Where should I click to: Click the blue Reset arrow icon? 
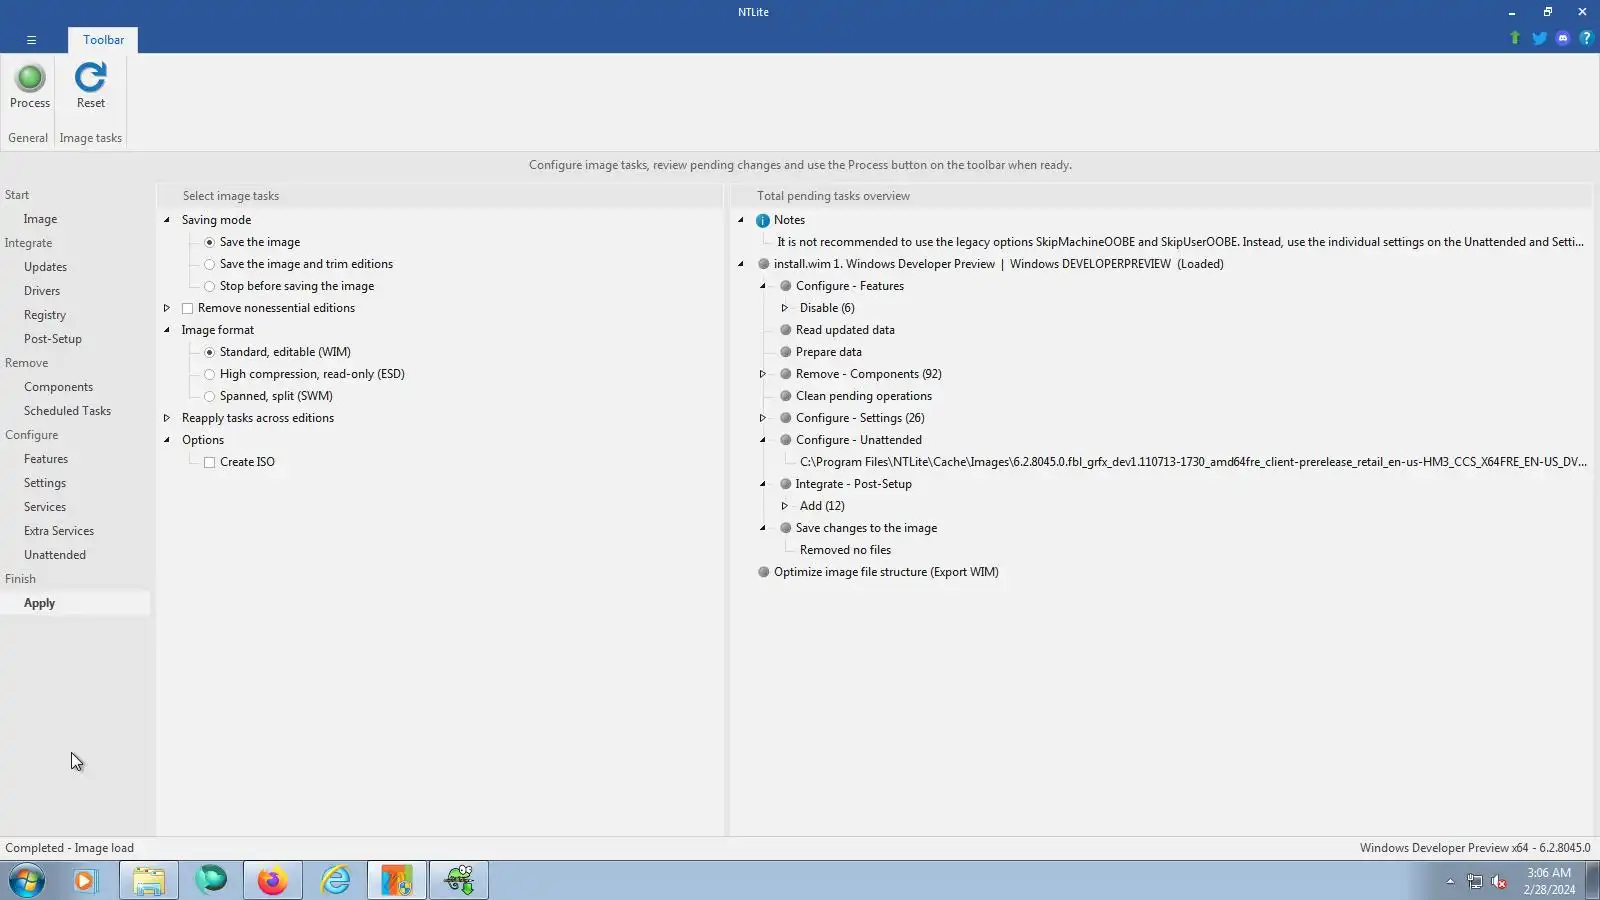[x=90, y=78]
